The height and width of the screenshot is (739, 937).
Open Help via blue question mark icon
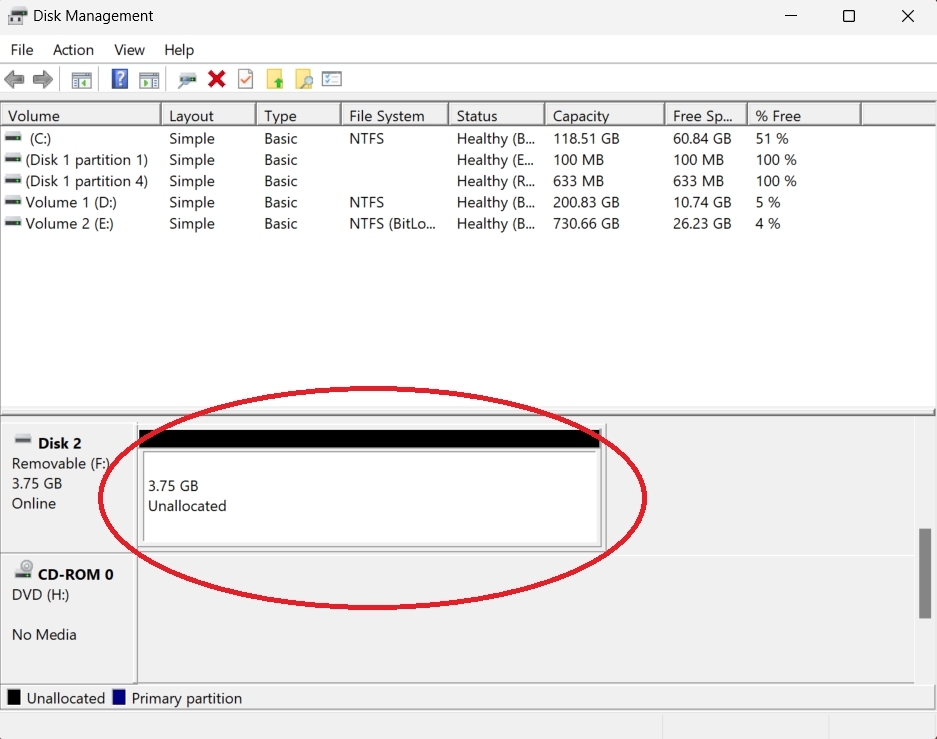click(119, 80)
